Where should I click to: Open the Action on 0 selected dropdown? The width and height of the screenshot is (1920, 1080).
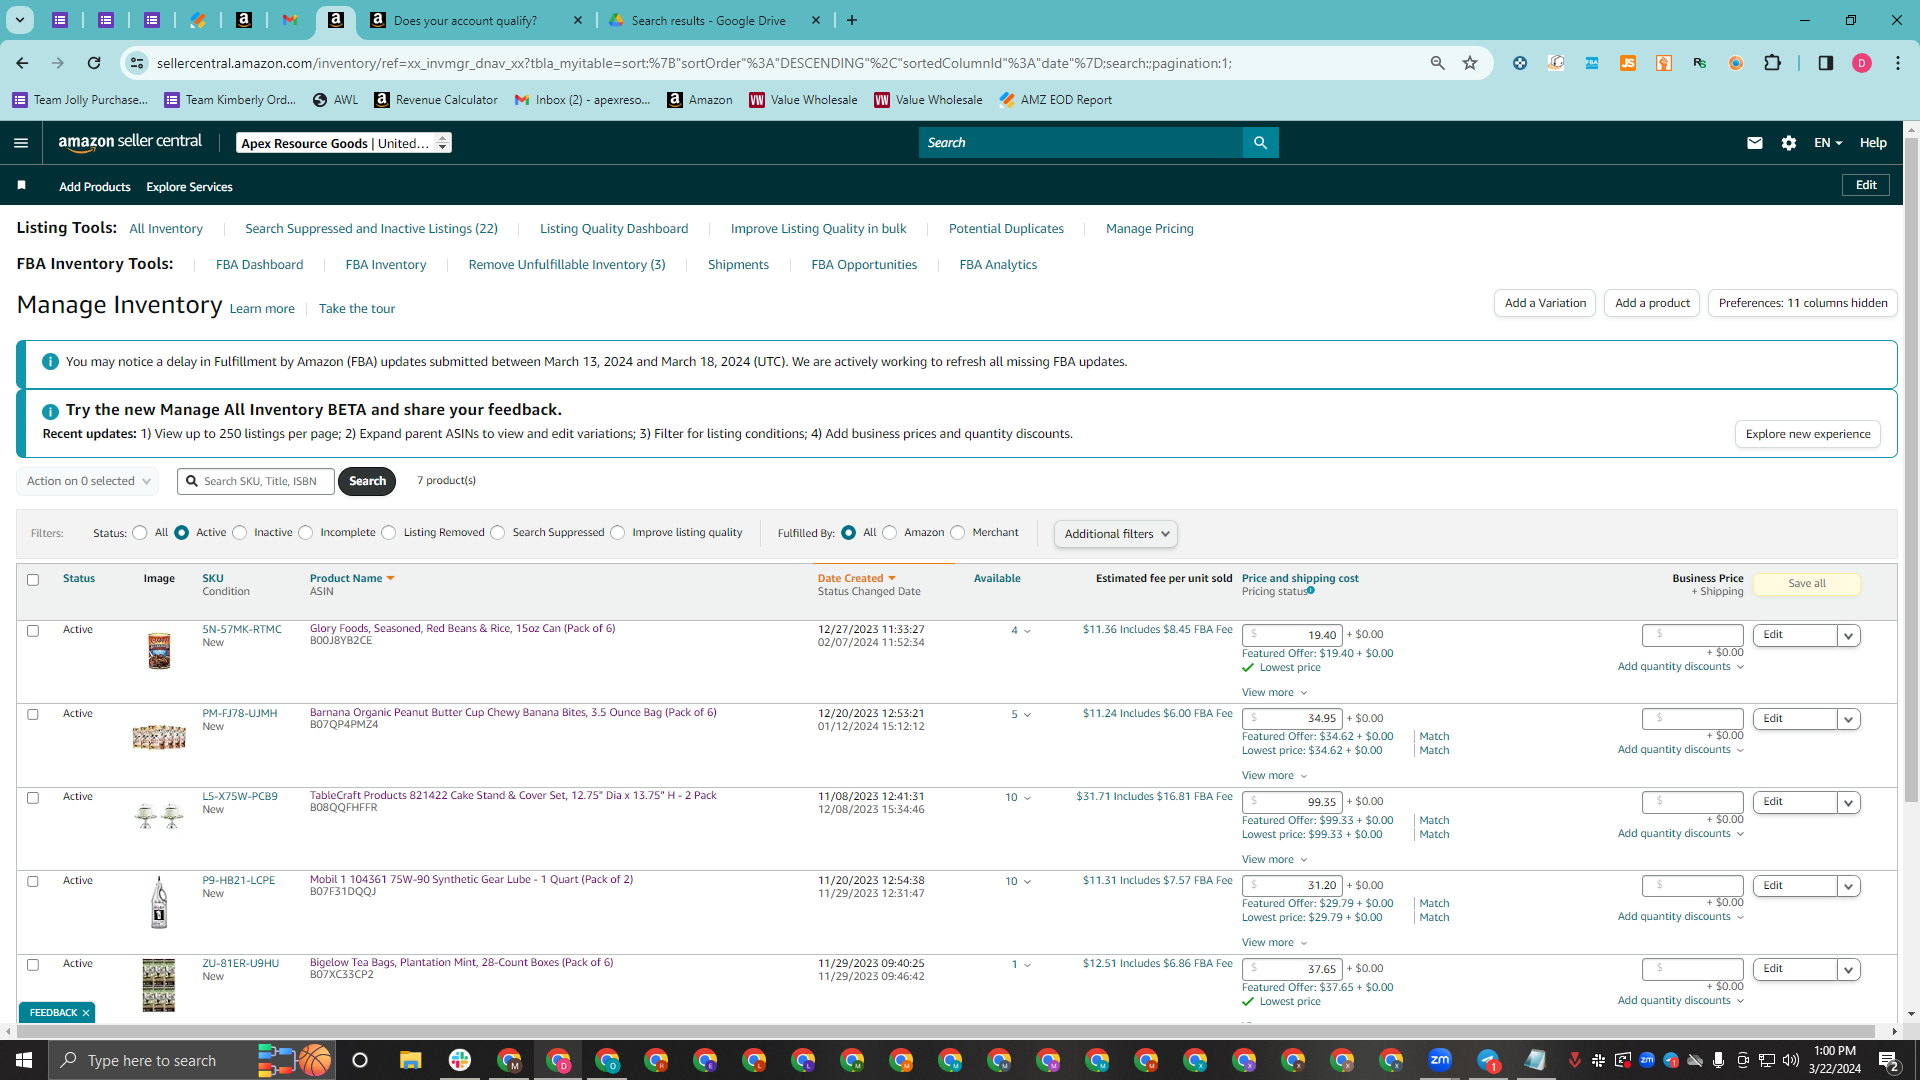pos(88,481)
